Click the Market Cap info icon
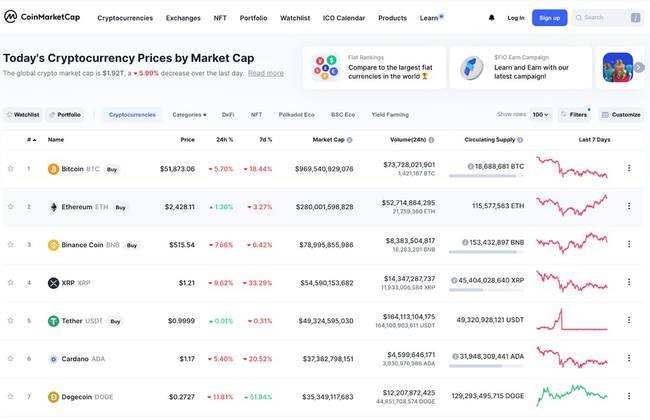The image size is (650, 420). (349, 140)
